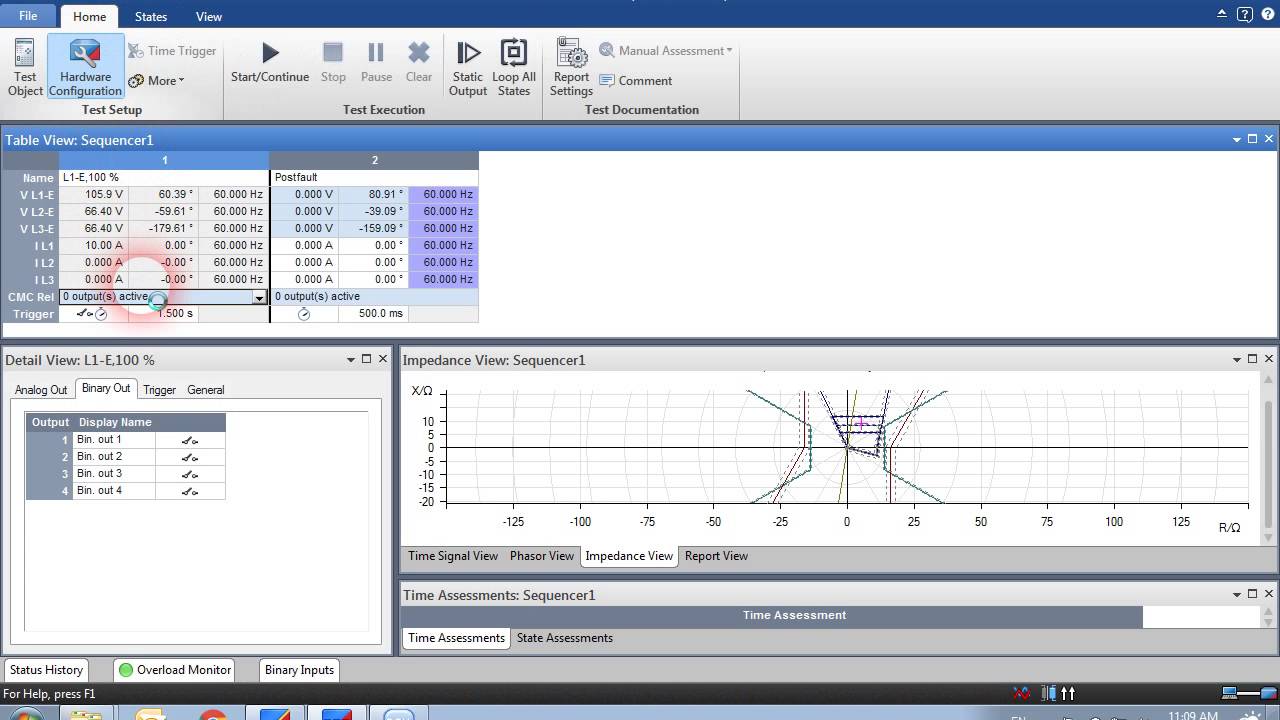
Task: Enable Loop All States
Action: point(514,68)
